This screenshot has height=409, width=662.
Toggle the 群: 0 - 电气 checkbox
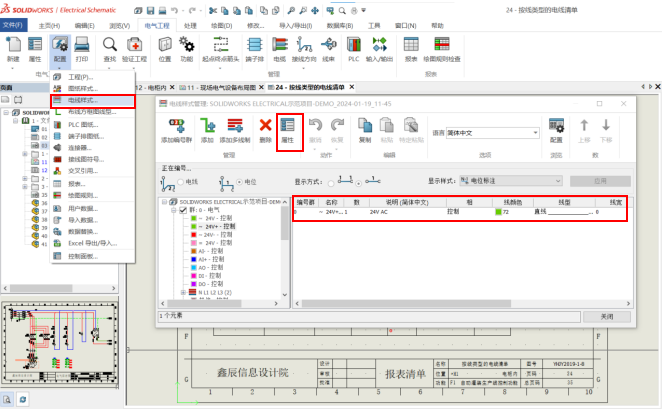(183, 210)
